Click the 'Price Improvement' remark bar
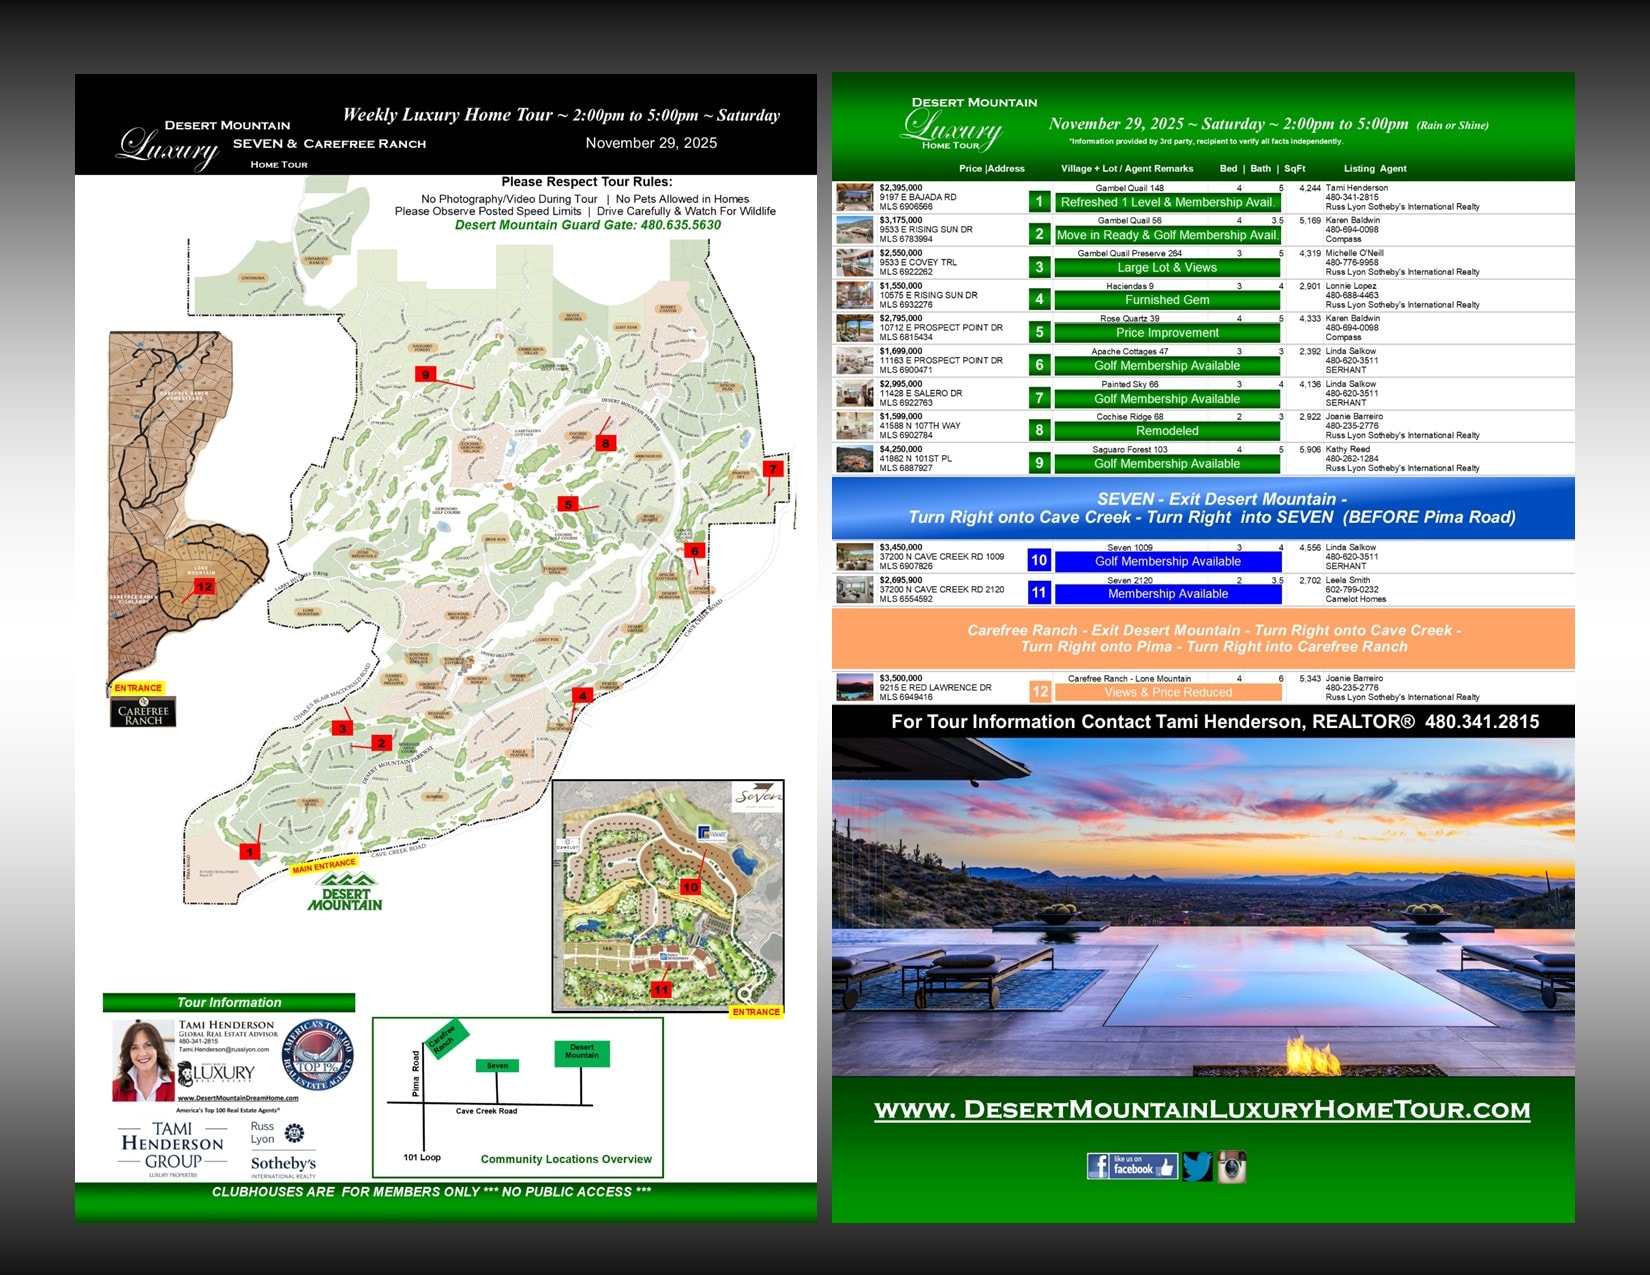 point(1167,333)
